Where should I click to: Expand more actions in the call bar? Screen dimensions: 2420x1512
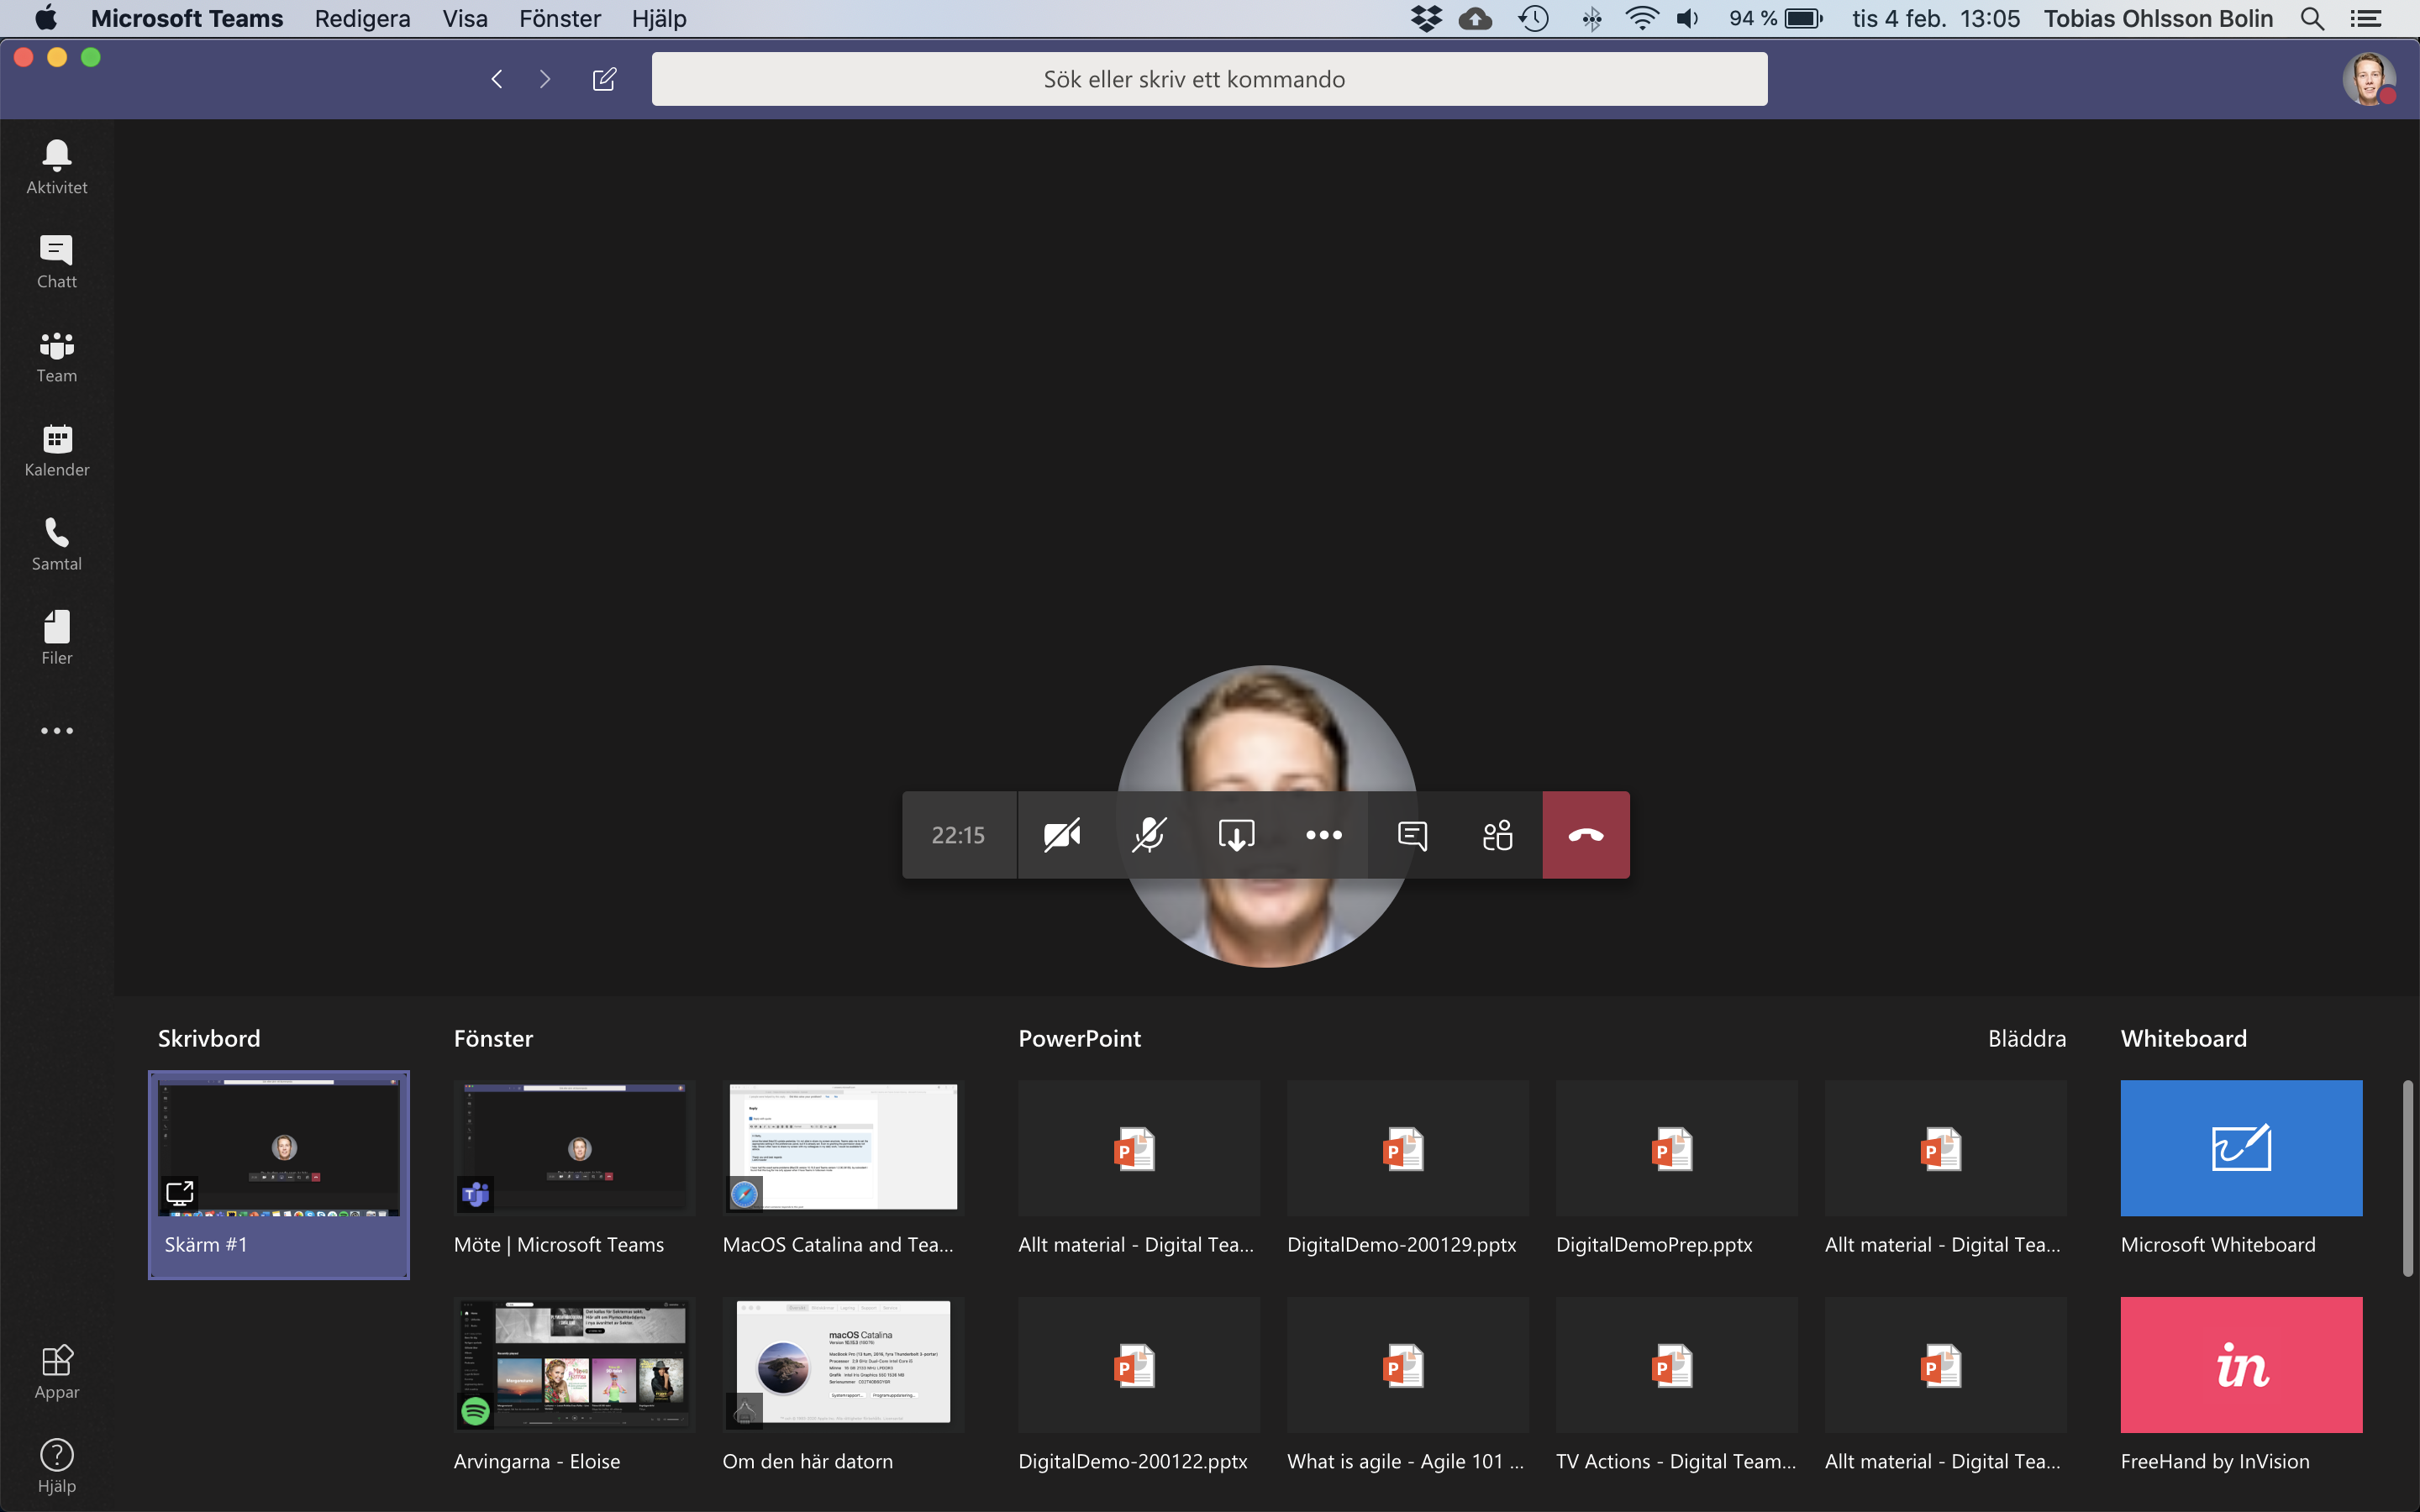pyautogui.click(x=1324, y=835)
